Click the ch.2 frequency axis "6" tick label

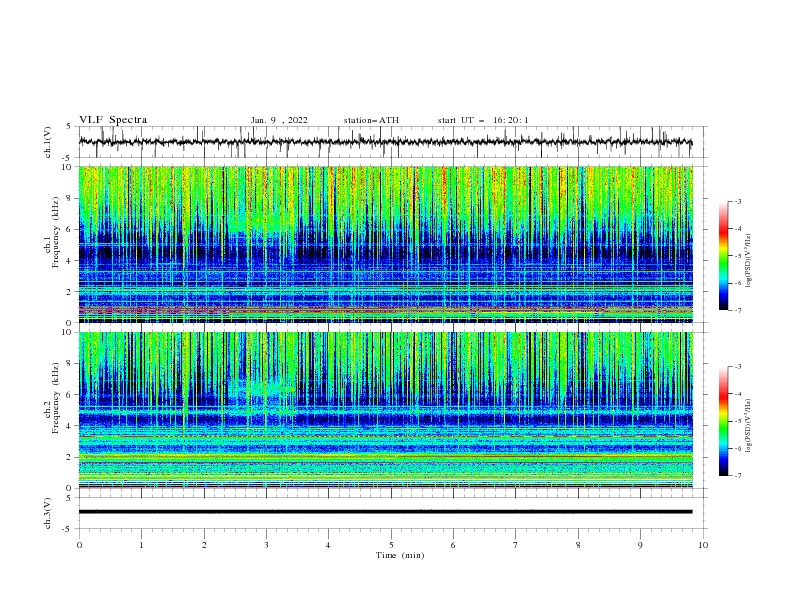70,395
